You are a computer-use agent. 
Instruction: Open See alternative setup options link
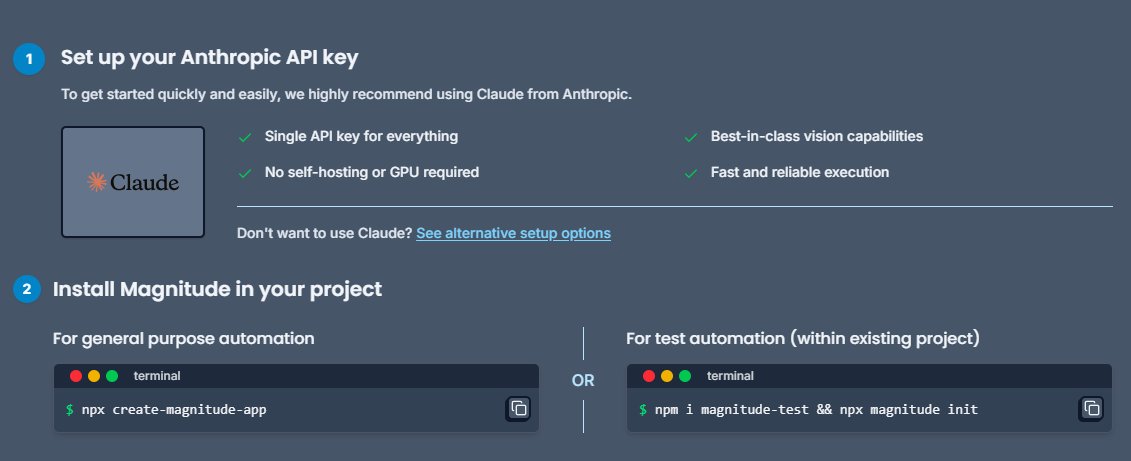(x=513, y=233)
